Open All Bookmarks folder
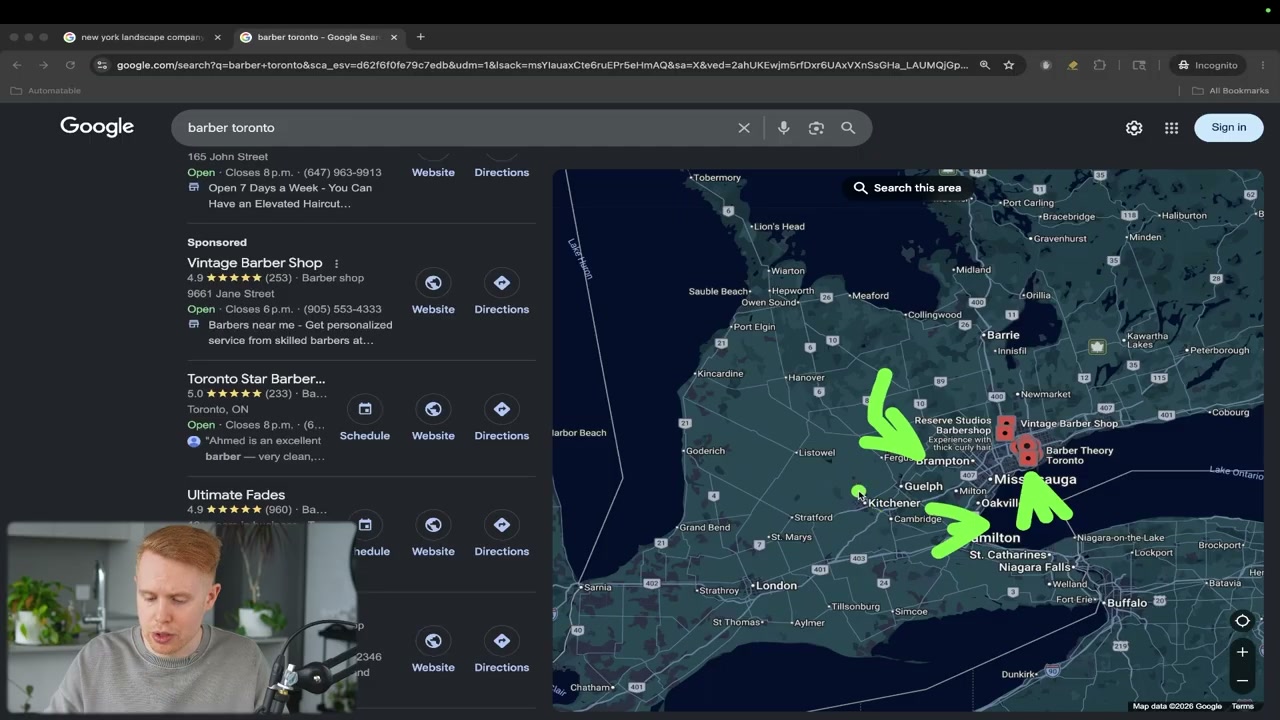 coord(1230,91)
